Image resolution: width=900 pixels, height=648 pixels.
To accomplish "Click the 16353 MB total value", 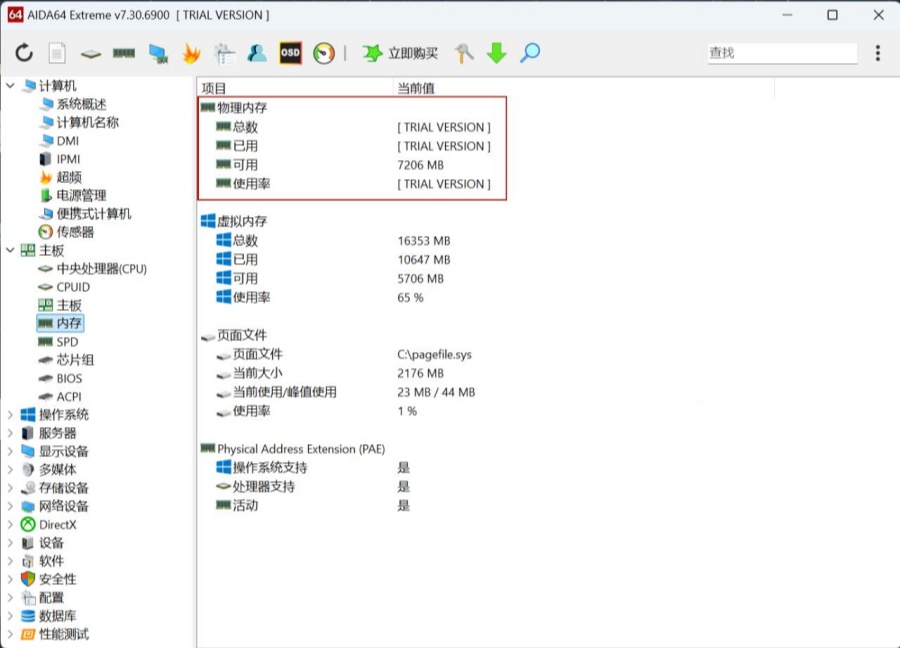I will (x=424, y=240).
